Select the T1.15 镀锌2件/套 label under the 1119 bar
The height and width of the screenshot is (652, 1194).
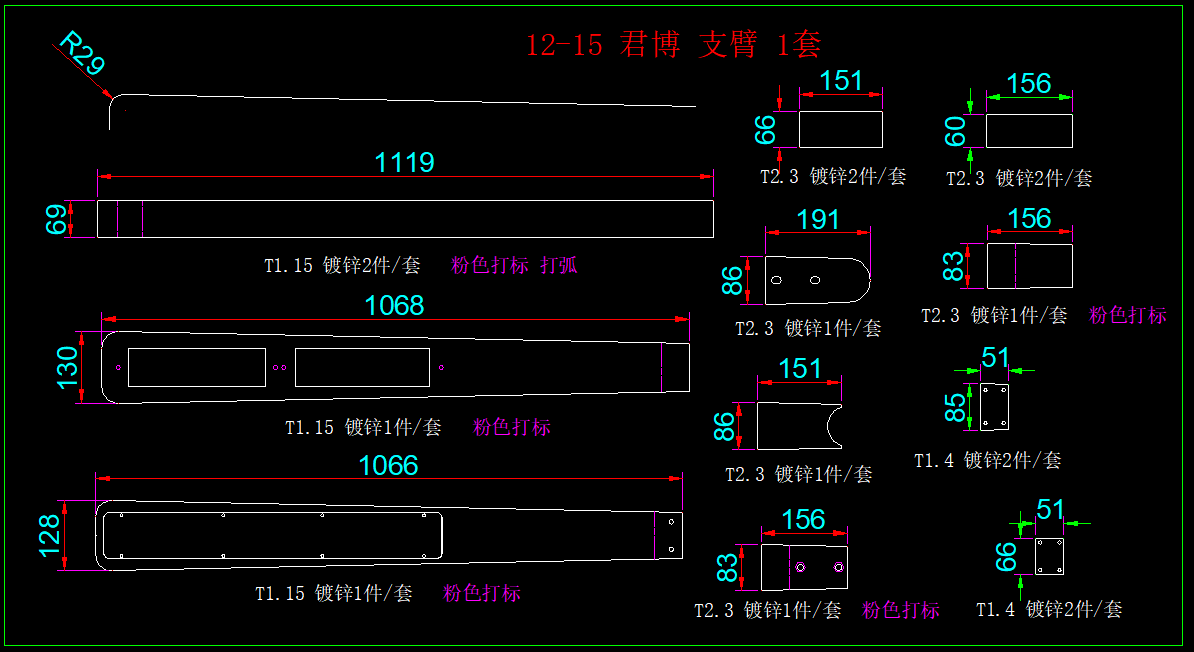pyautogui.click(x=342, y=265)
